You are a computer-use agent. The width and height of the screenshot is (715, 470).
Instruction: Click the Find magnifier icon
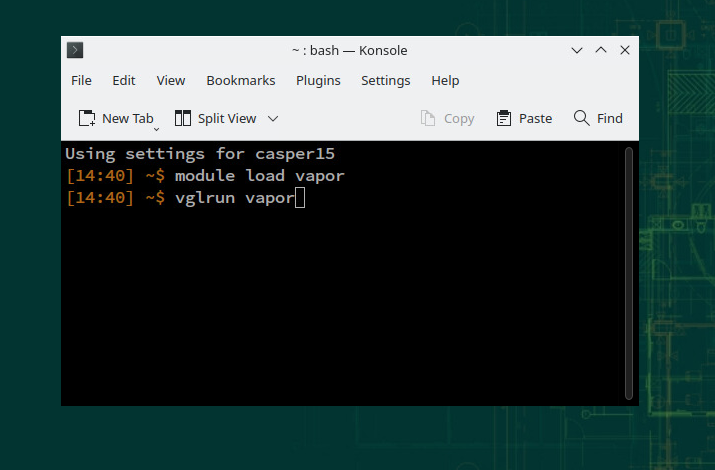click(581, 118)
